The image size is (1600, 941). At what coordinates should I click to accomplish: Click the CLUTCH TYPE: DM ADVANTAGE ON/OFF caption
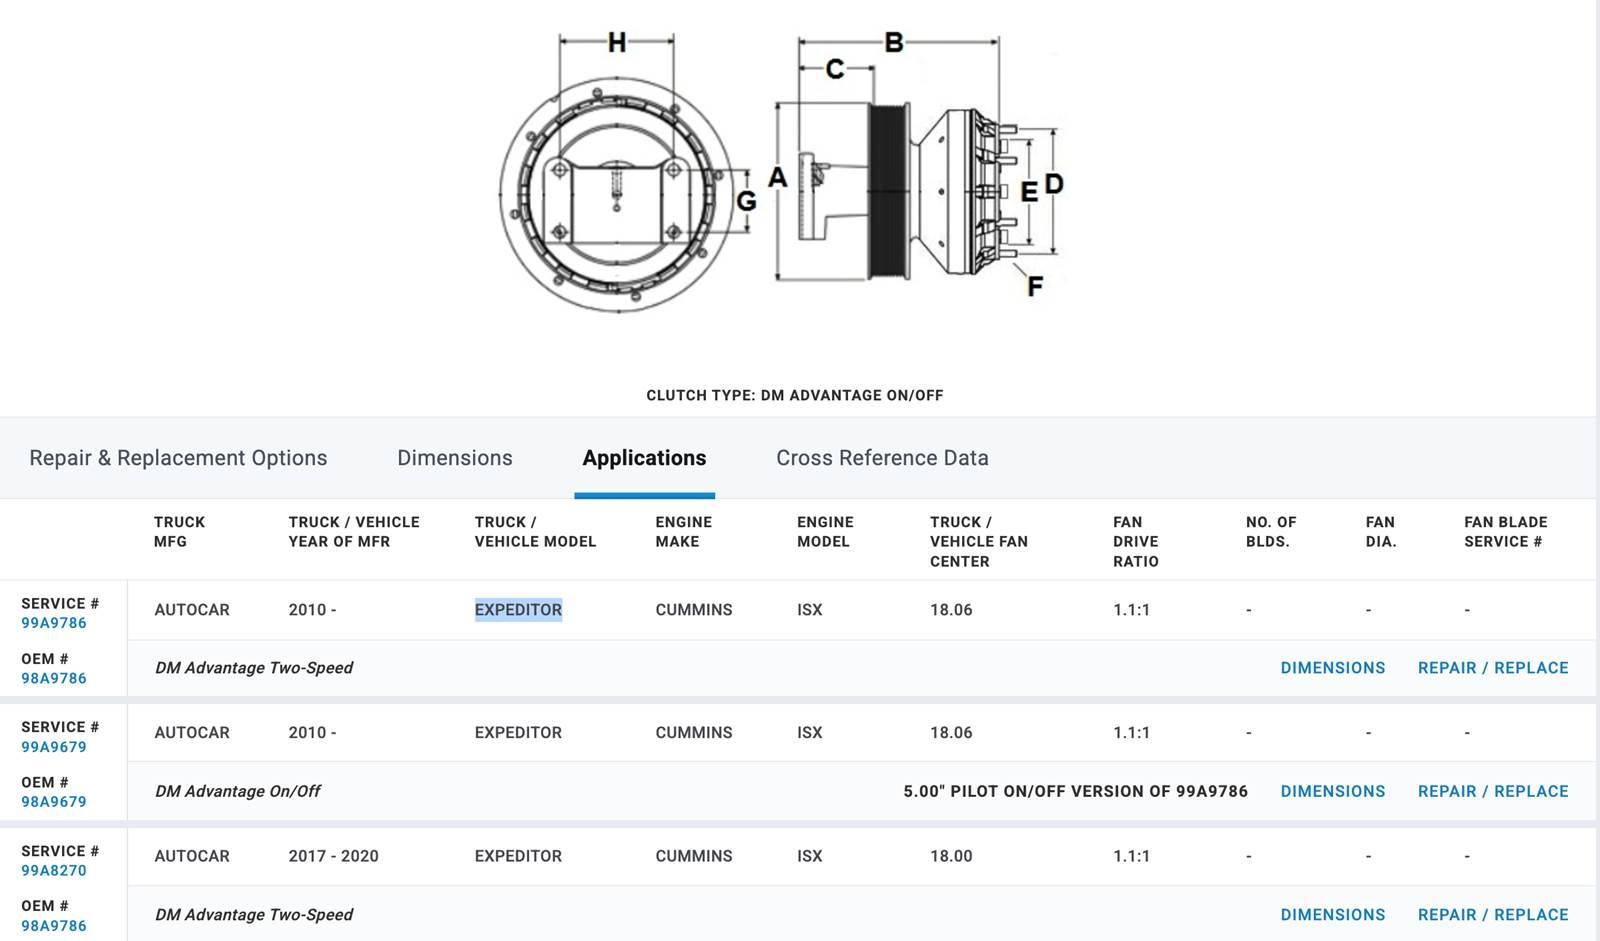(x=795, y=395)
